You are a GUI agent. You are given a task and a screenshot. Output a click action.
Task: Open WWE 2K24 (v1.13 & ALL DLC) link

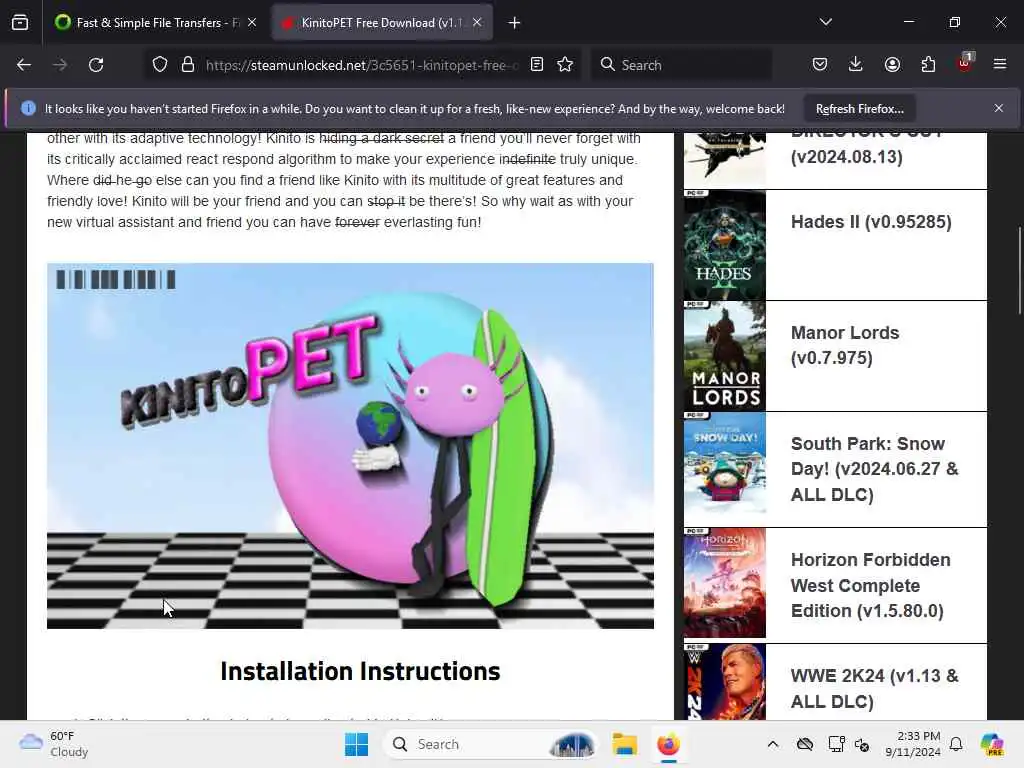click(x=874, y=688)
